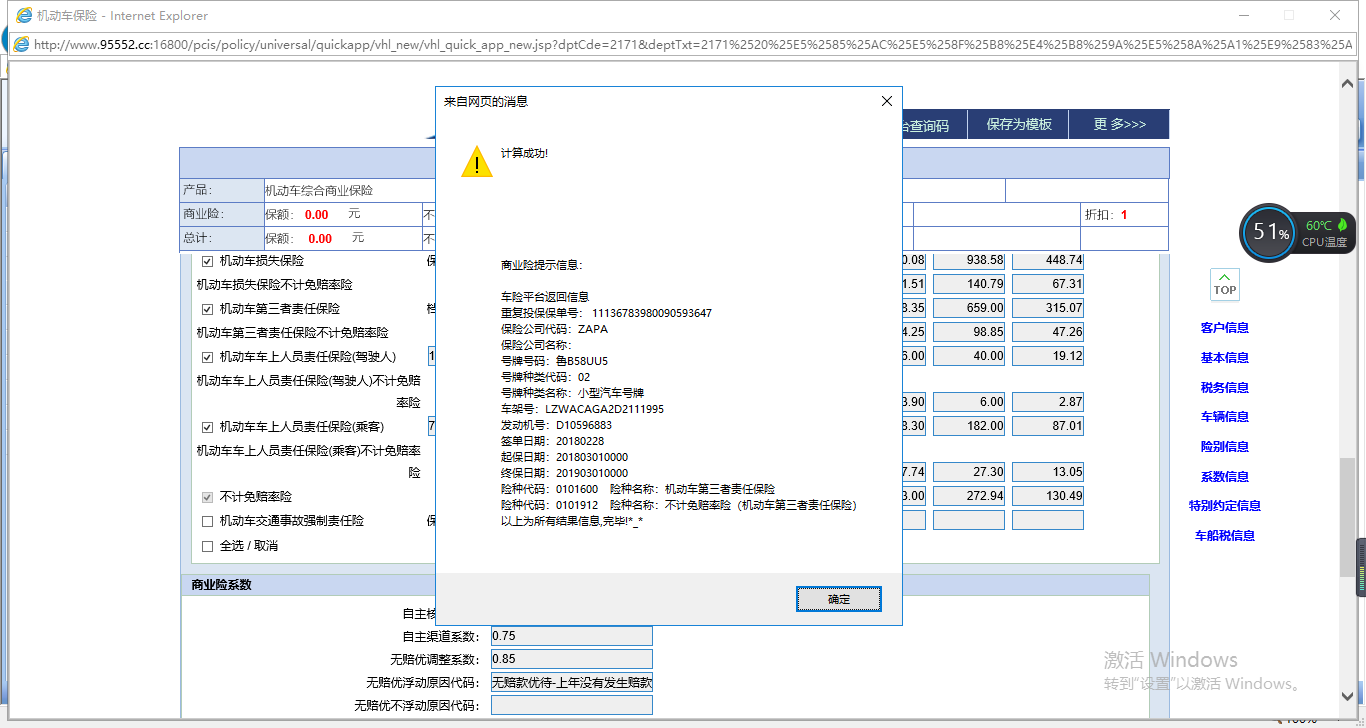1366x728 pixels.
Task: Click the field with value 87.01
Action: pyautogui.click(x=1048, y=426)
